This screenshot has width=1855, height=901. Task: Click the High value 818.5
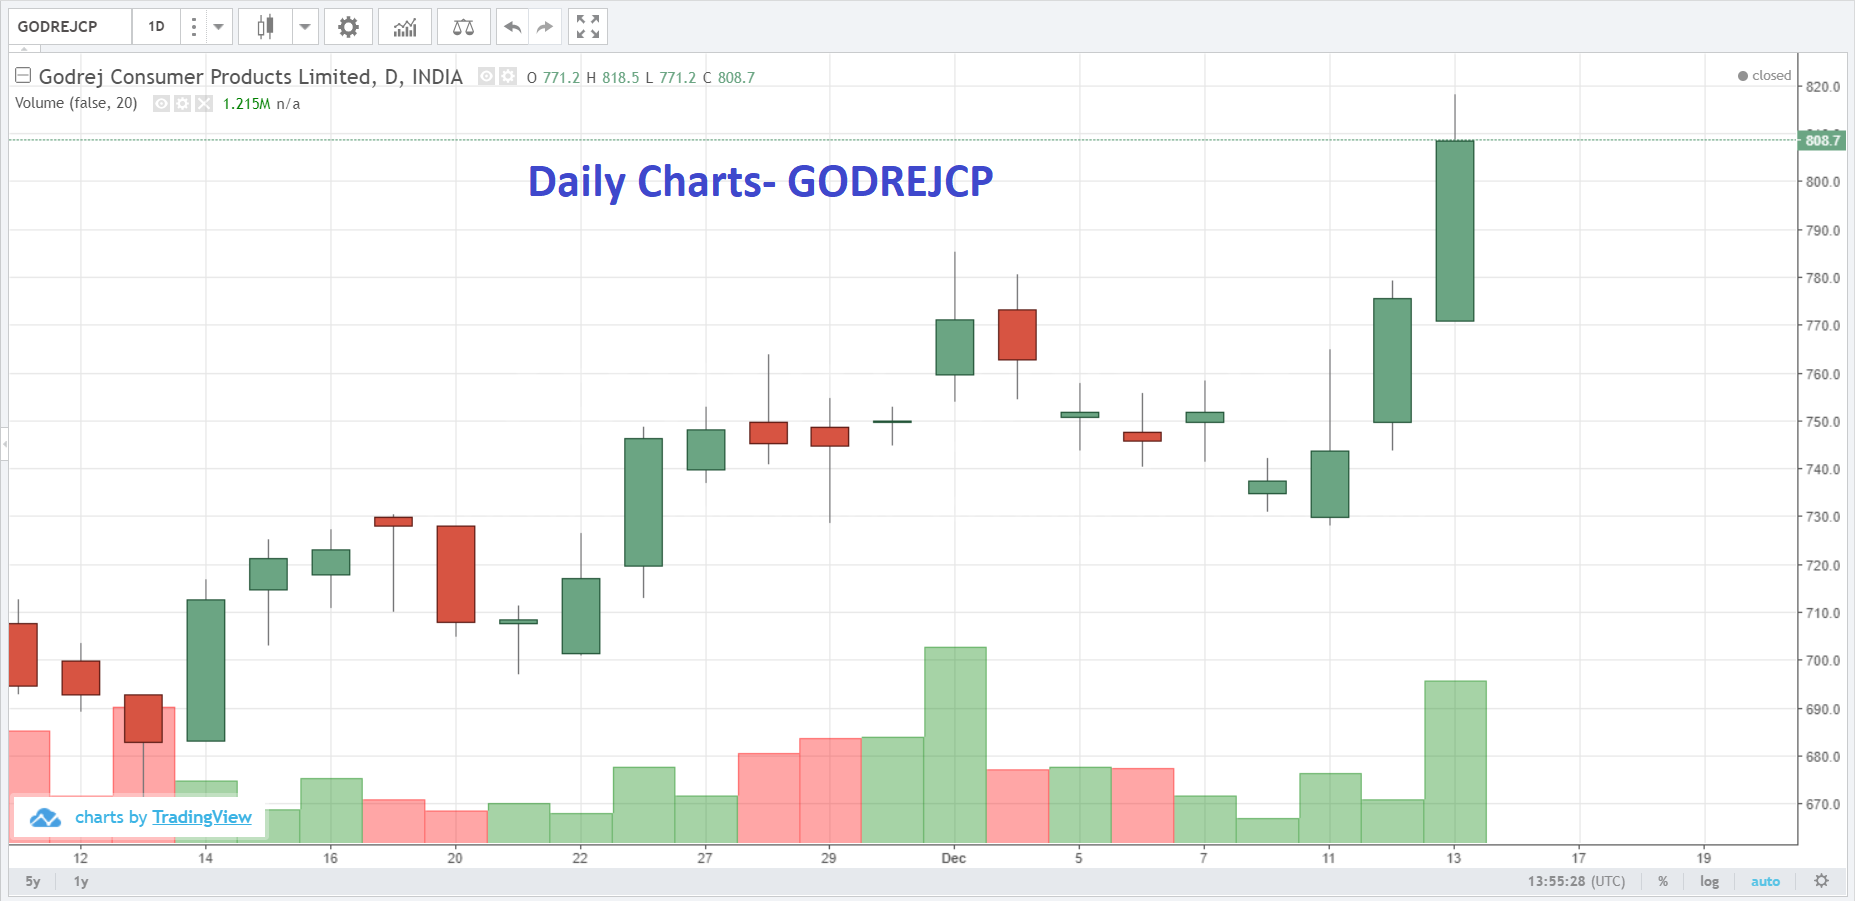point(620,77)
